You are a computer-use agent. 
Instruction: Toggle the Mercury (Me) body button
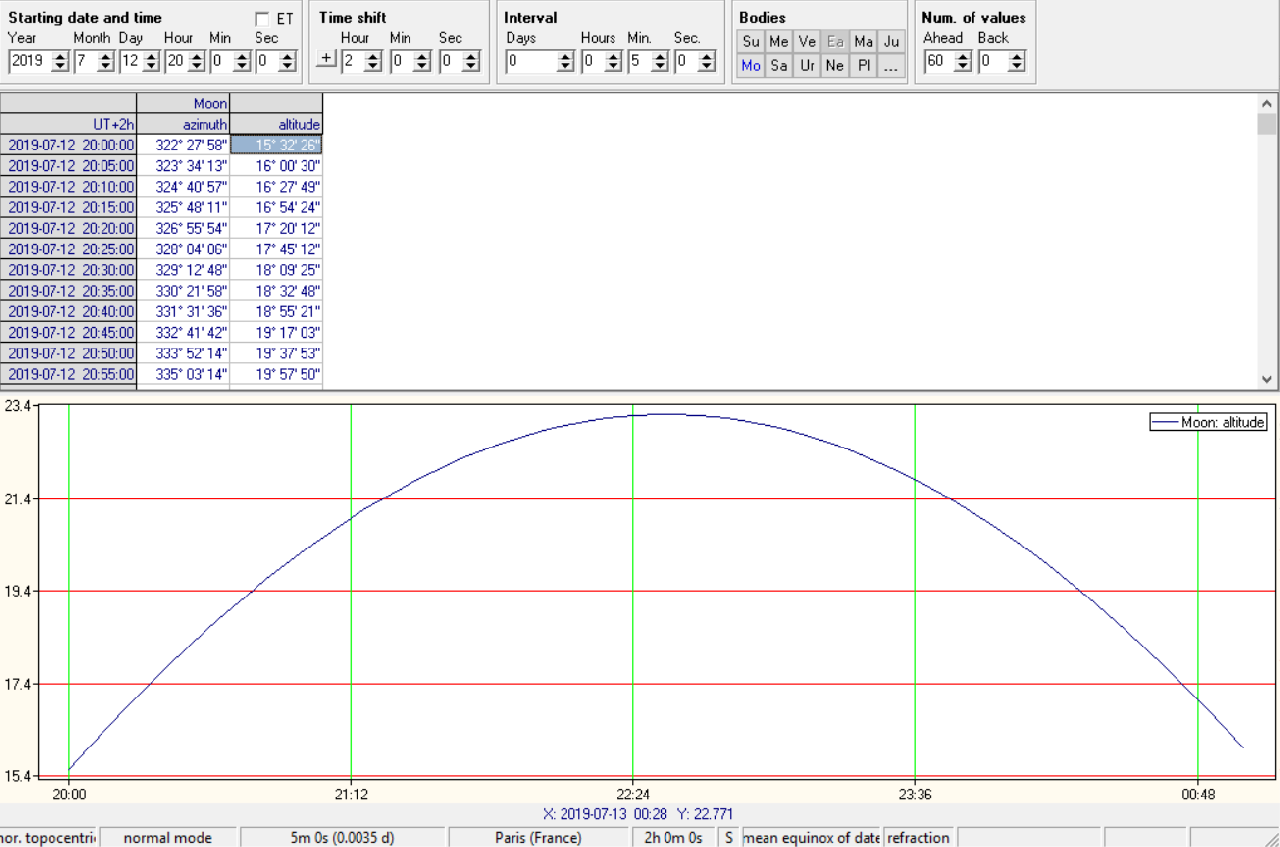(779, 42)
